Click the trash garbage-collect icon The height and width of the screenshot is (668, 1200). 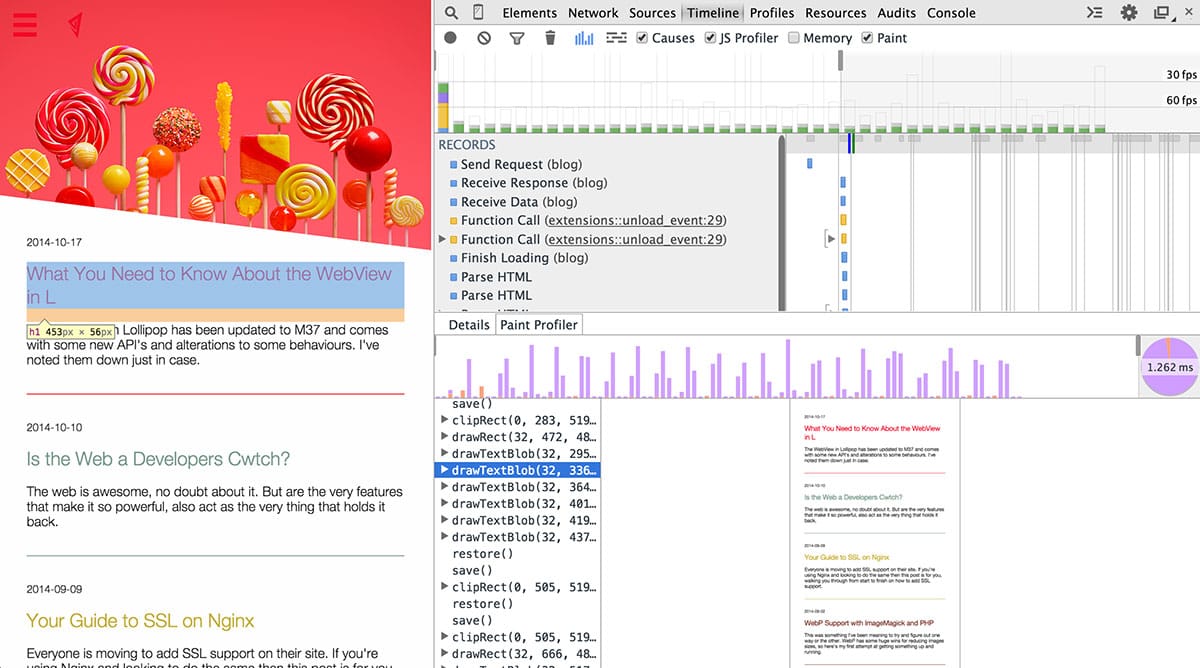(550, 37)
